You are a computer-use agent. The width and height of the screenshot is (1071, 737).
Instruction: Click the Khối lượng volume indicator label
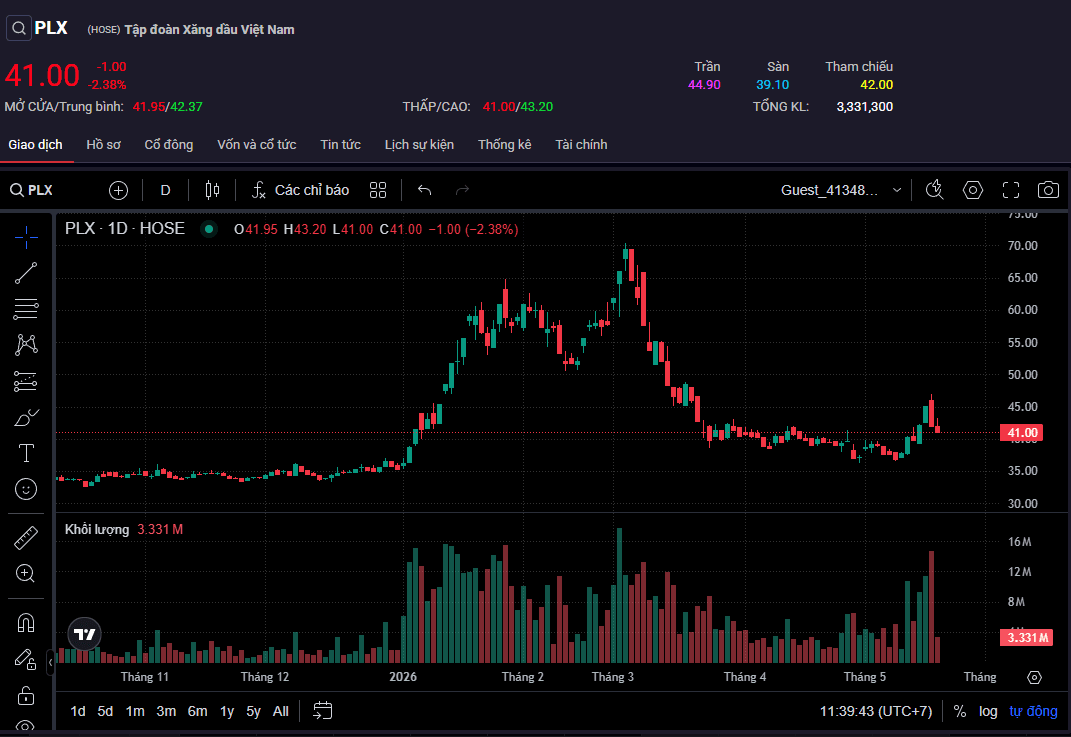(x=97, y=529)
